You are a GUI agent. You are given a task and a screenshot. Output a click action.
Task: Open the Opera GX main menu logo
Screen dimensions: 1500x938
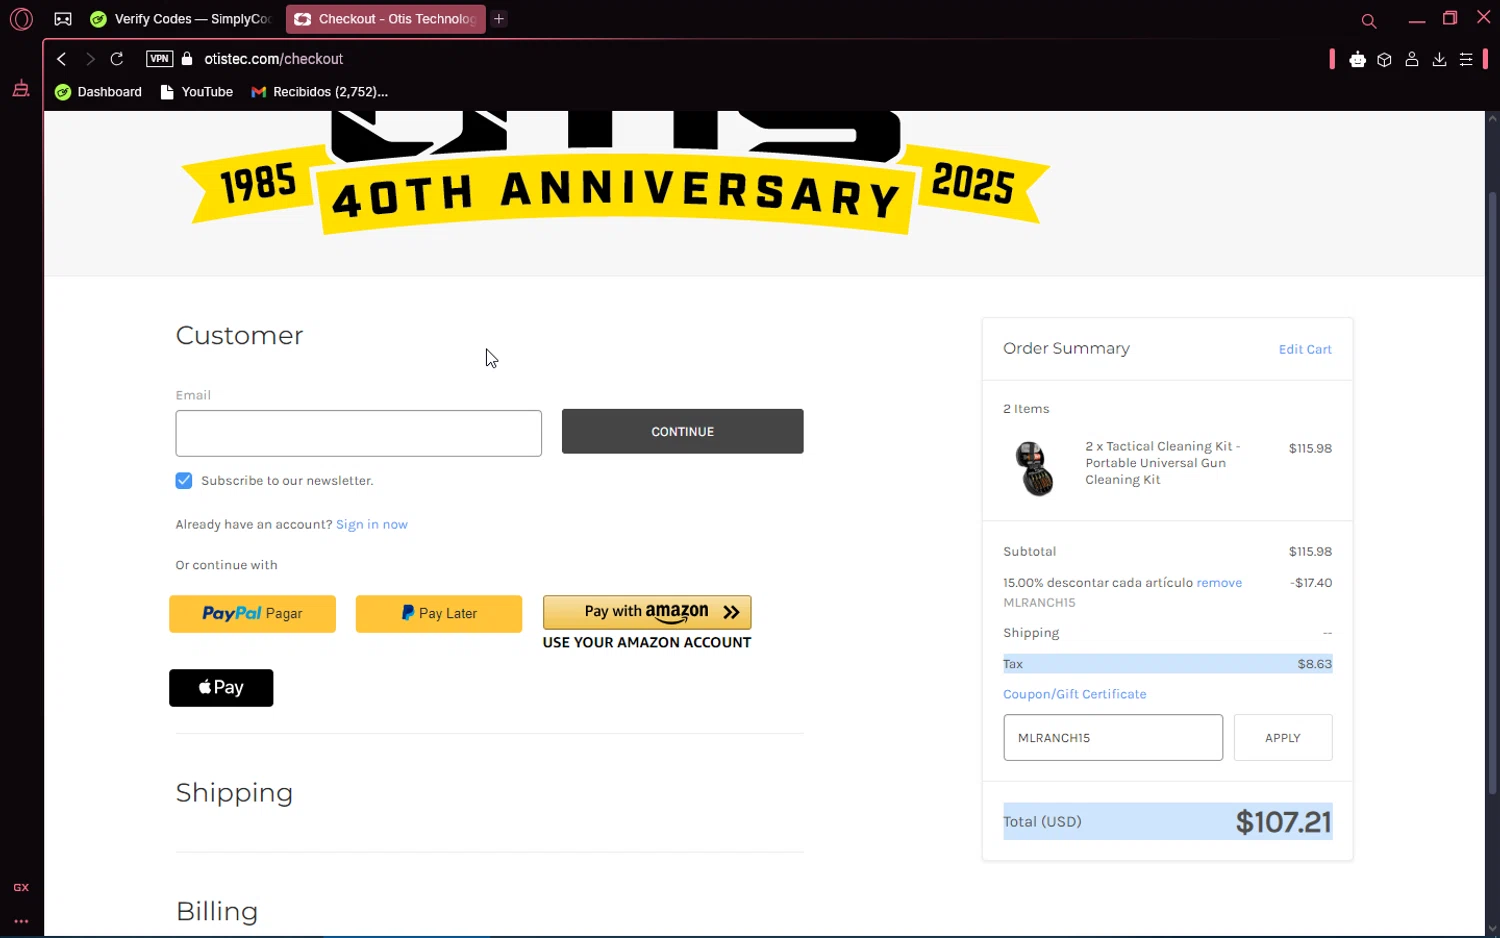(x=21, y=19)
